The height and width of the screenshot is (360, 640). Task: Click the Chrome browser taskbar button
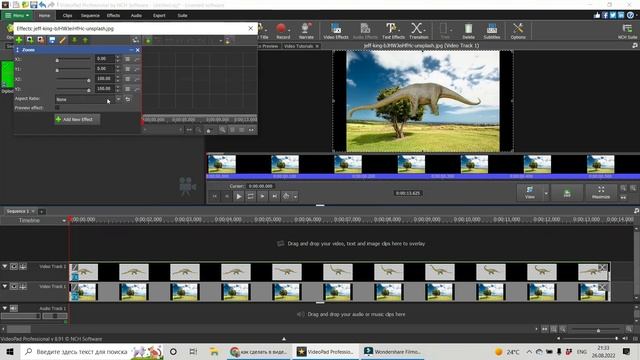click(259, 351)
